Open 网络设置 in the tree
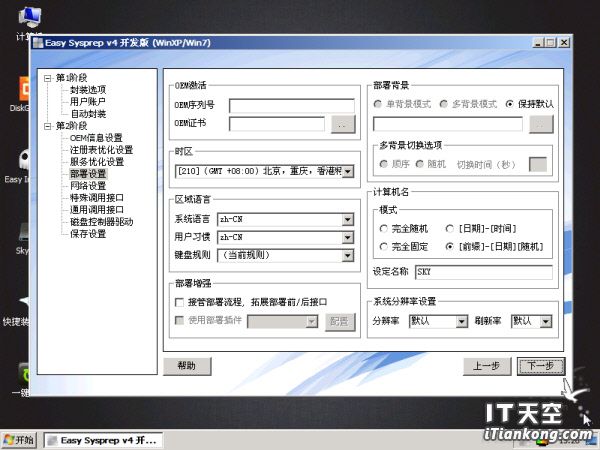600x450 pixels. pos(88,186)
